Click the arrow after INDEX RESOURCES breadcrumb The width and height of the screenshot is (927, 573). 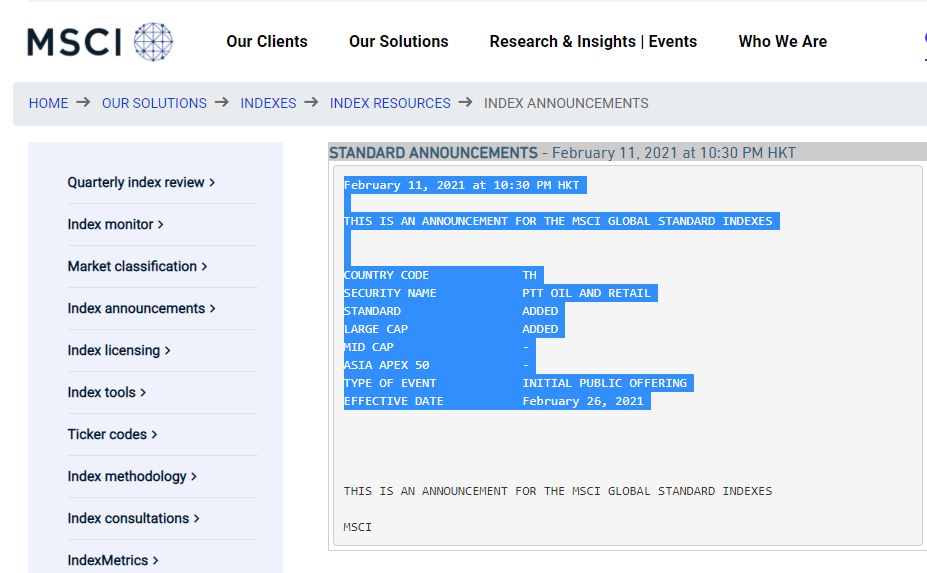465,102
